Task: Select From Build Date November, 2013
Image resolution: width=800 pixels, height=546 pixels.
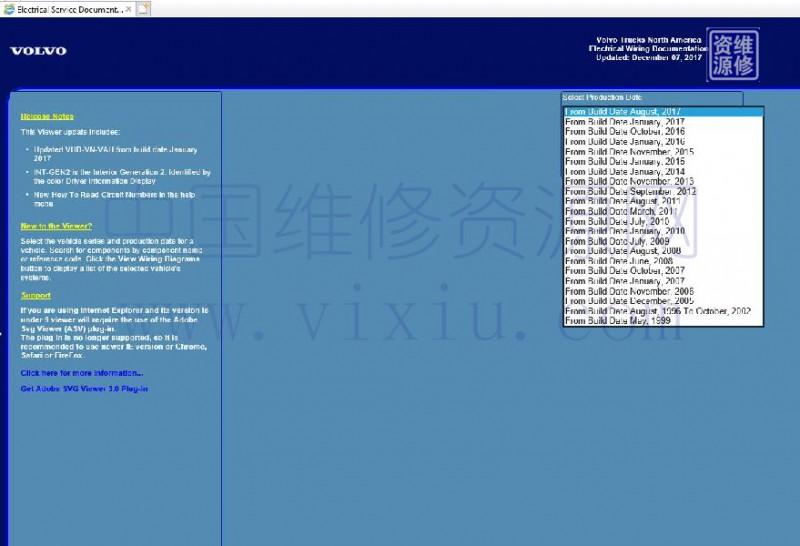Action: 663,182
